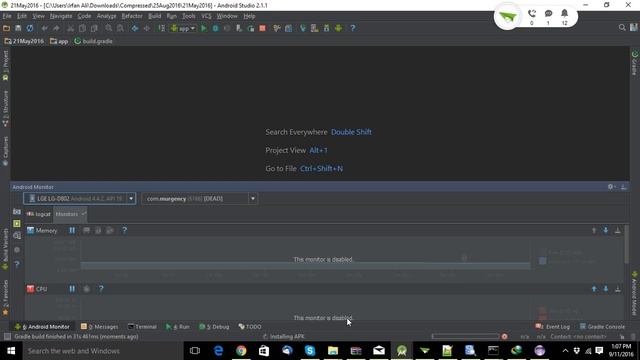Click the Memory monitor help question mark
This screenshot has width=640, height=360.
coord(124,231)
